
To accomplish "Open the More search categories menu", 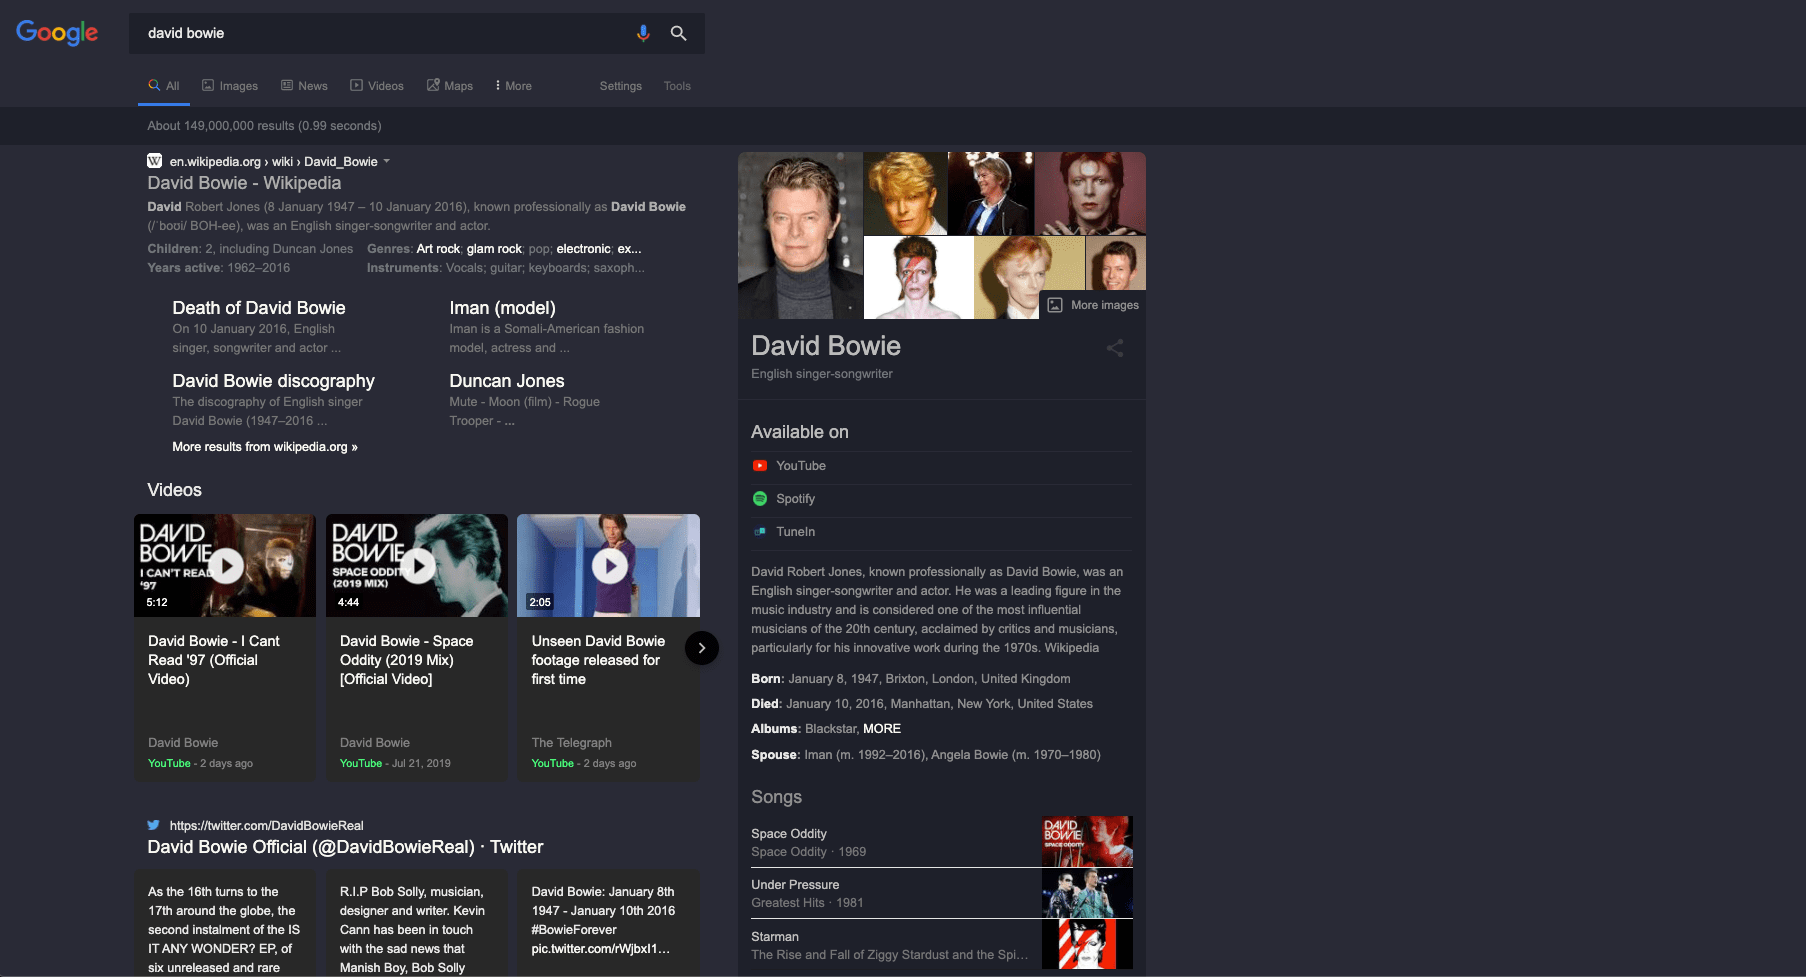I will [514, 86].
